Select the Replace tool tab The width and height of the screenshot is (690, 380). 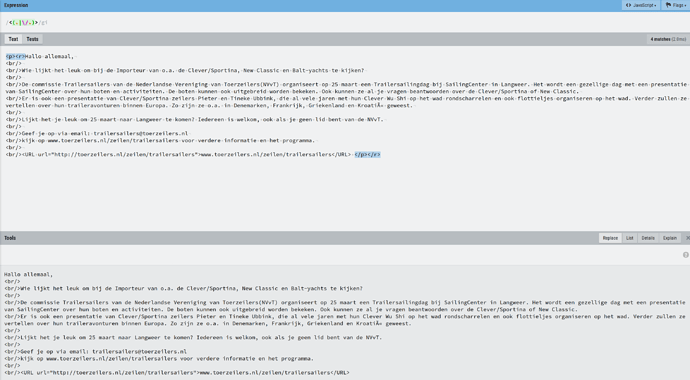[x=610, y=238]
